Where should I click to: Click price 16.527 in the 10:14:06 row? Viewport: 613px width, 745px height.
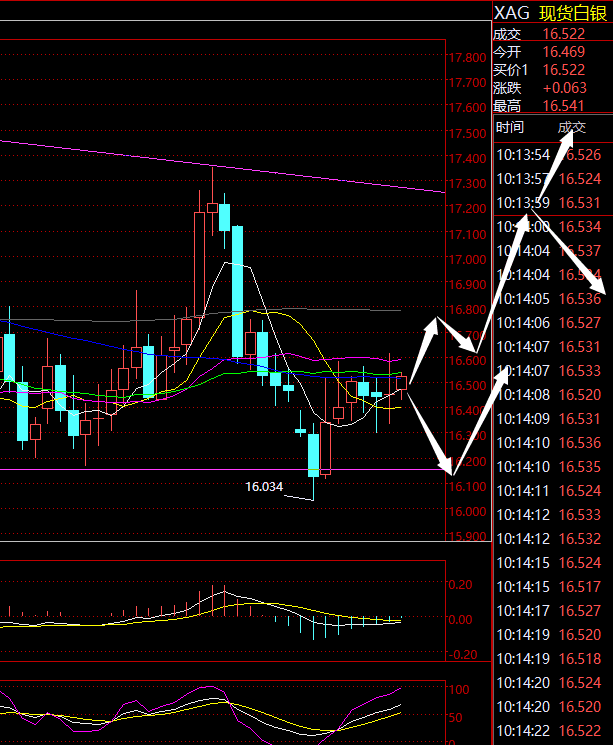click(580, 323)
